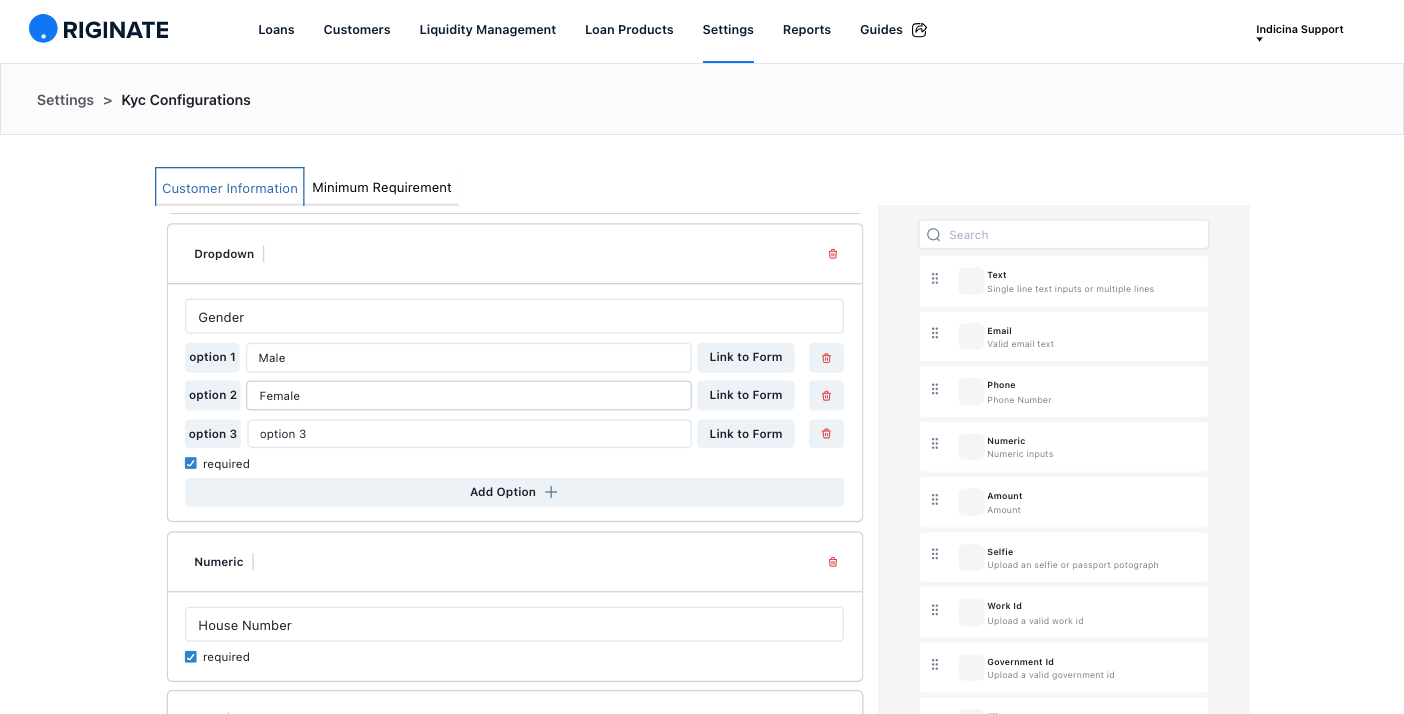Click the drag handle for Government Id field
Image resolution: width=1404 pixels, height=714 pixels.
coord(935,665)
